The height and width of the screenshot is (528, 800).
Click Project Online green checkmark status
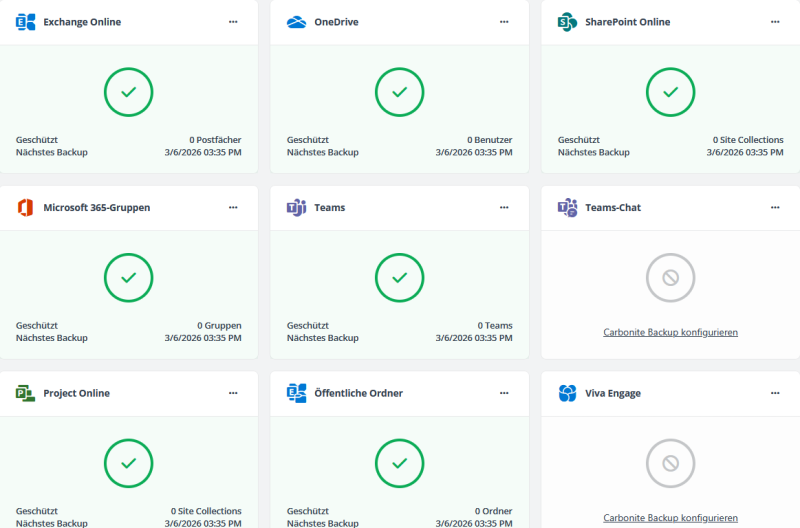[x=129, y=464]
